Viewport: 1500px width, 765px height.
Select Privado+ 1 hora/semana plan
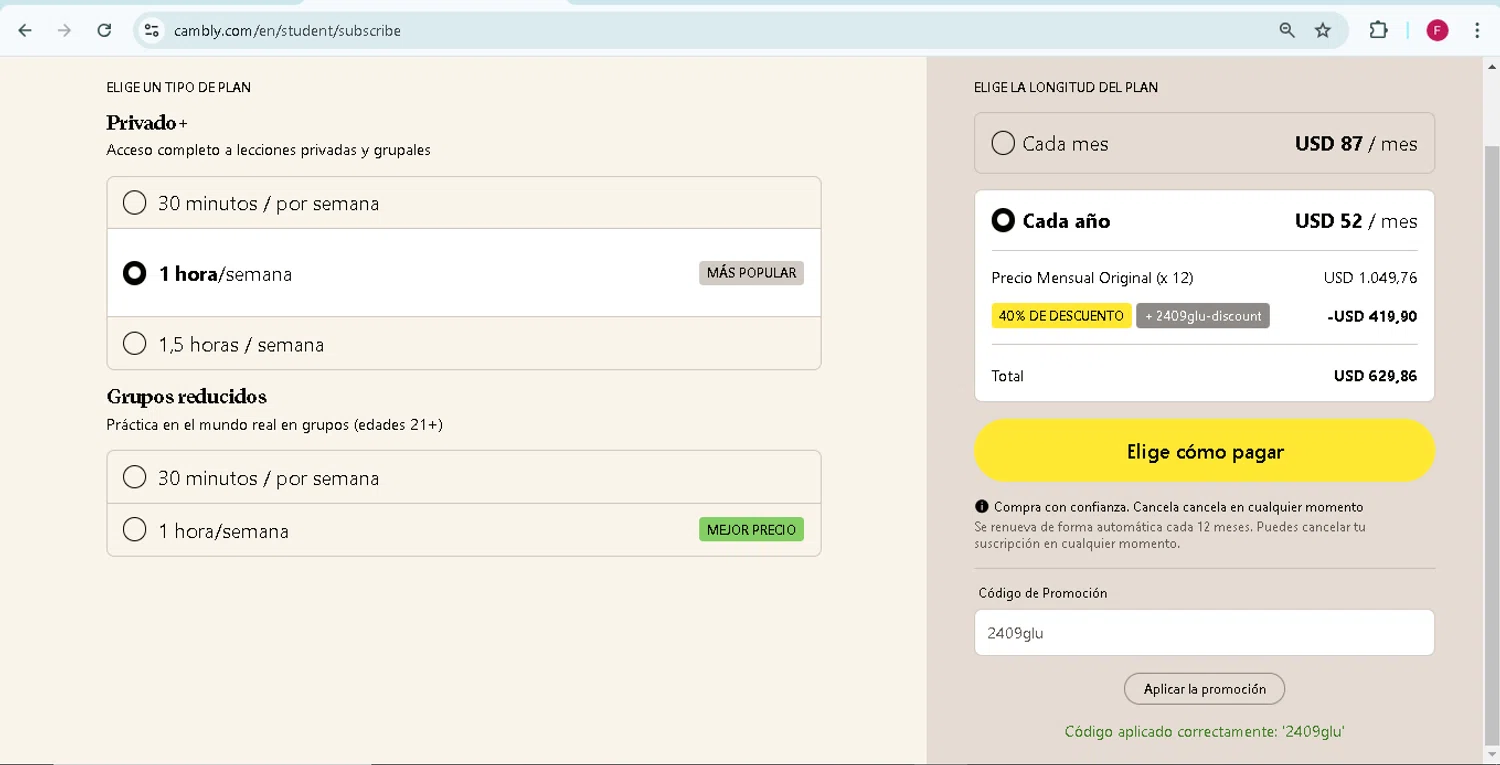coord(464,273)
